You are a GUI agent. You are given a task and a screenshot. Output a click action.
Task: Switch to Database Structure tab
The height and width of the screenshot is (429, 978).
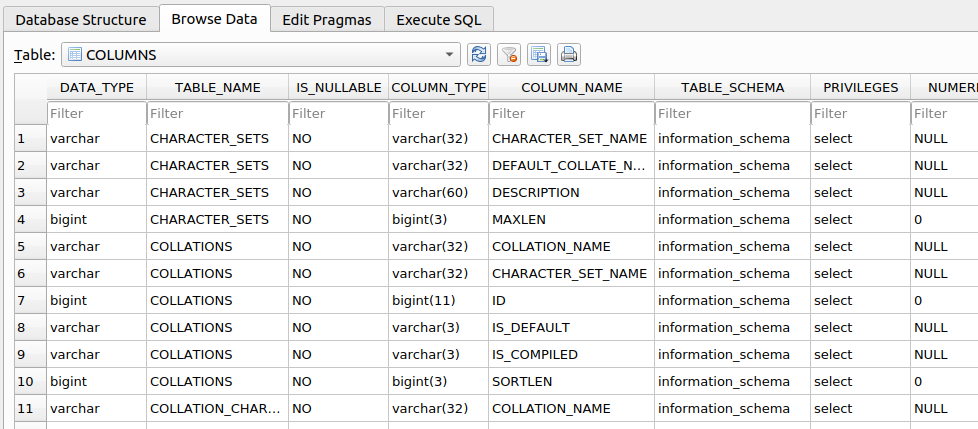pos(80,19)
